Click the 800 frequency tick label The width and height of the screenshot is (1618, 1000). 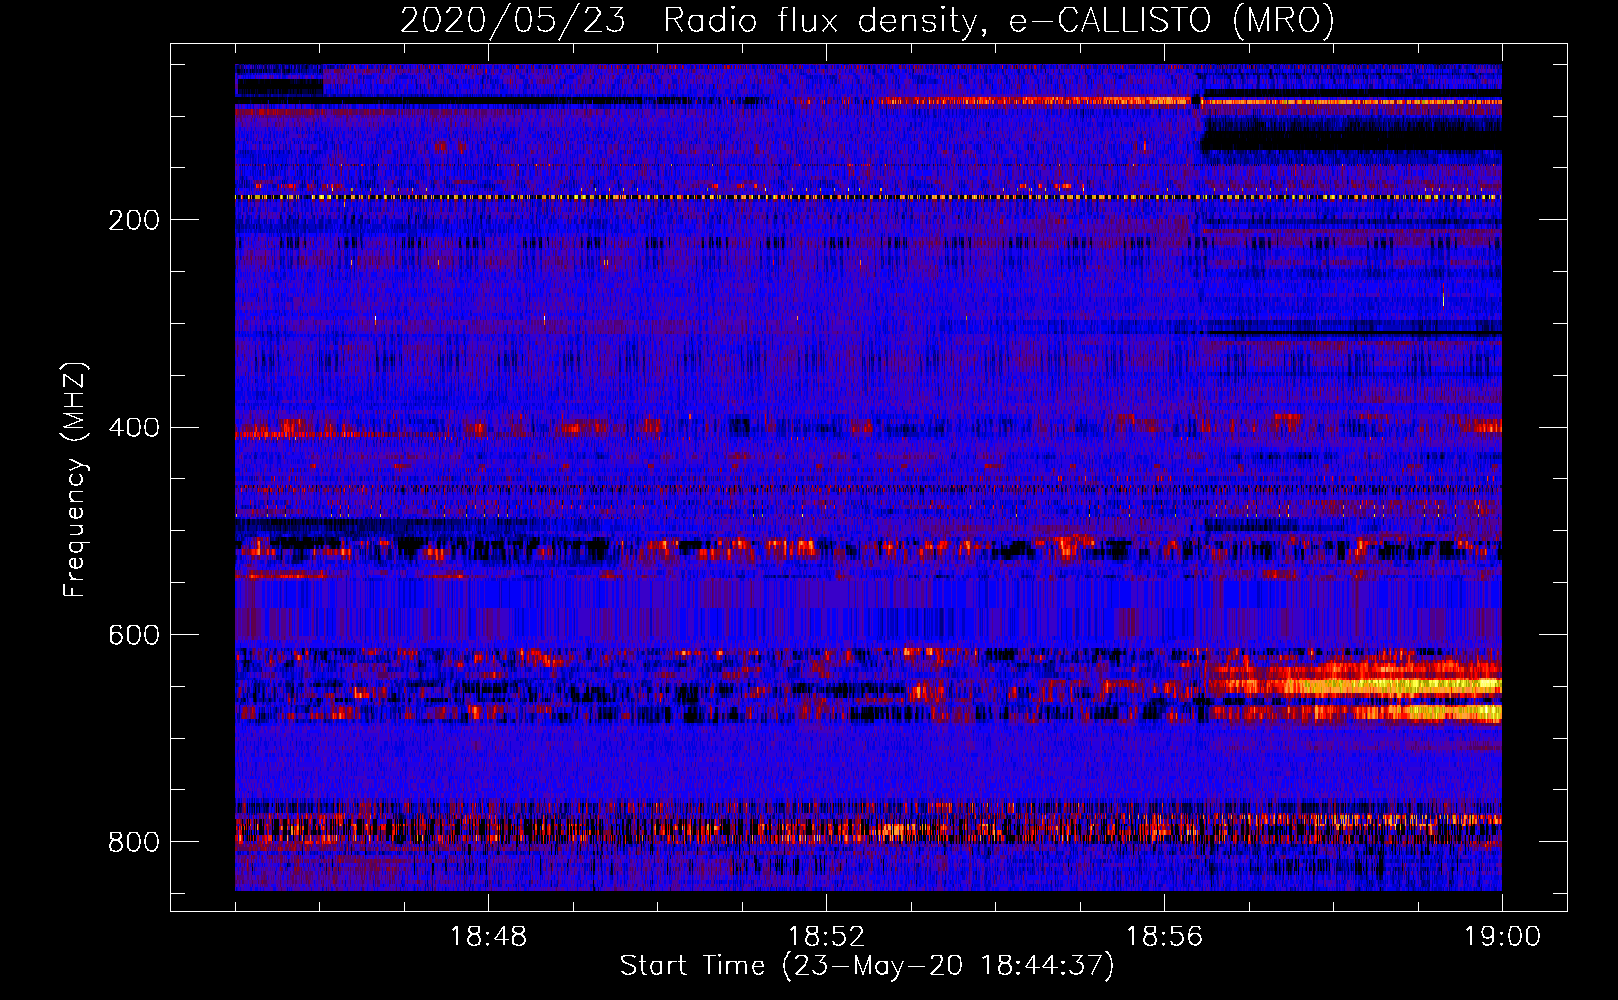point(134,842)
